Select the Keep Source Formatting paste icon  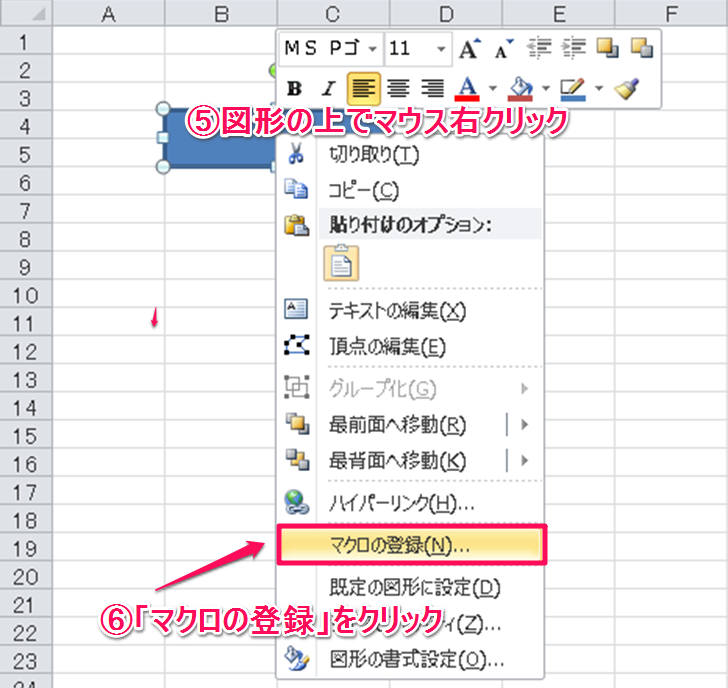coord(342,262)
